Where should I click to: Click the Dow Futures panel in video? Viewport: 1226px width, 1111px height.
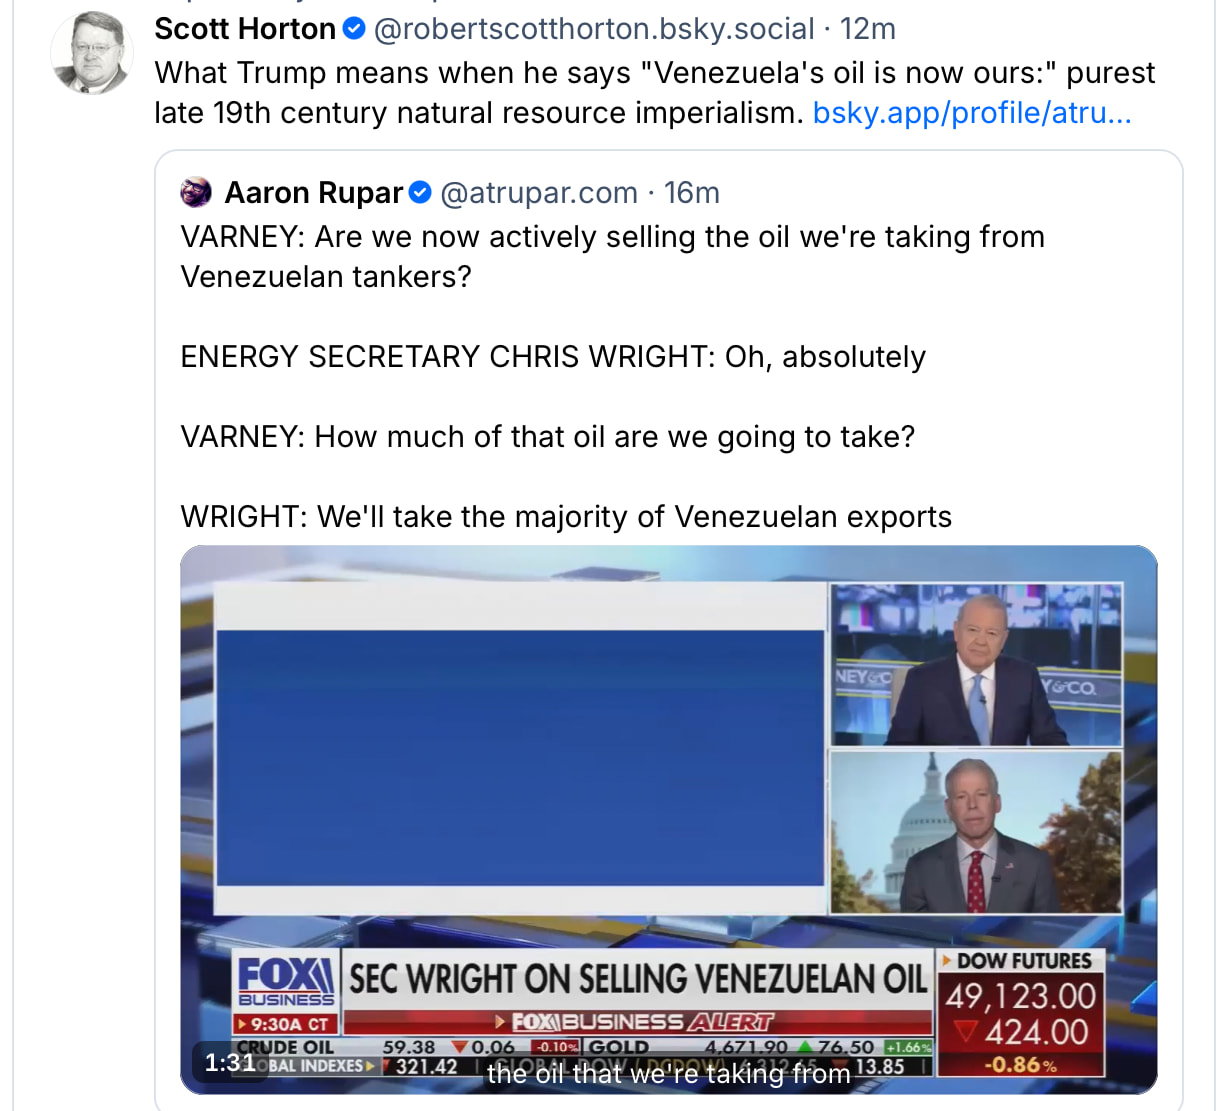(x=1020, y=1013)
